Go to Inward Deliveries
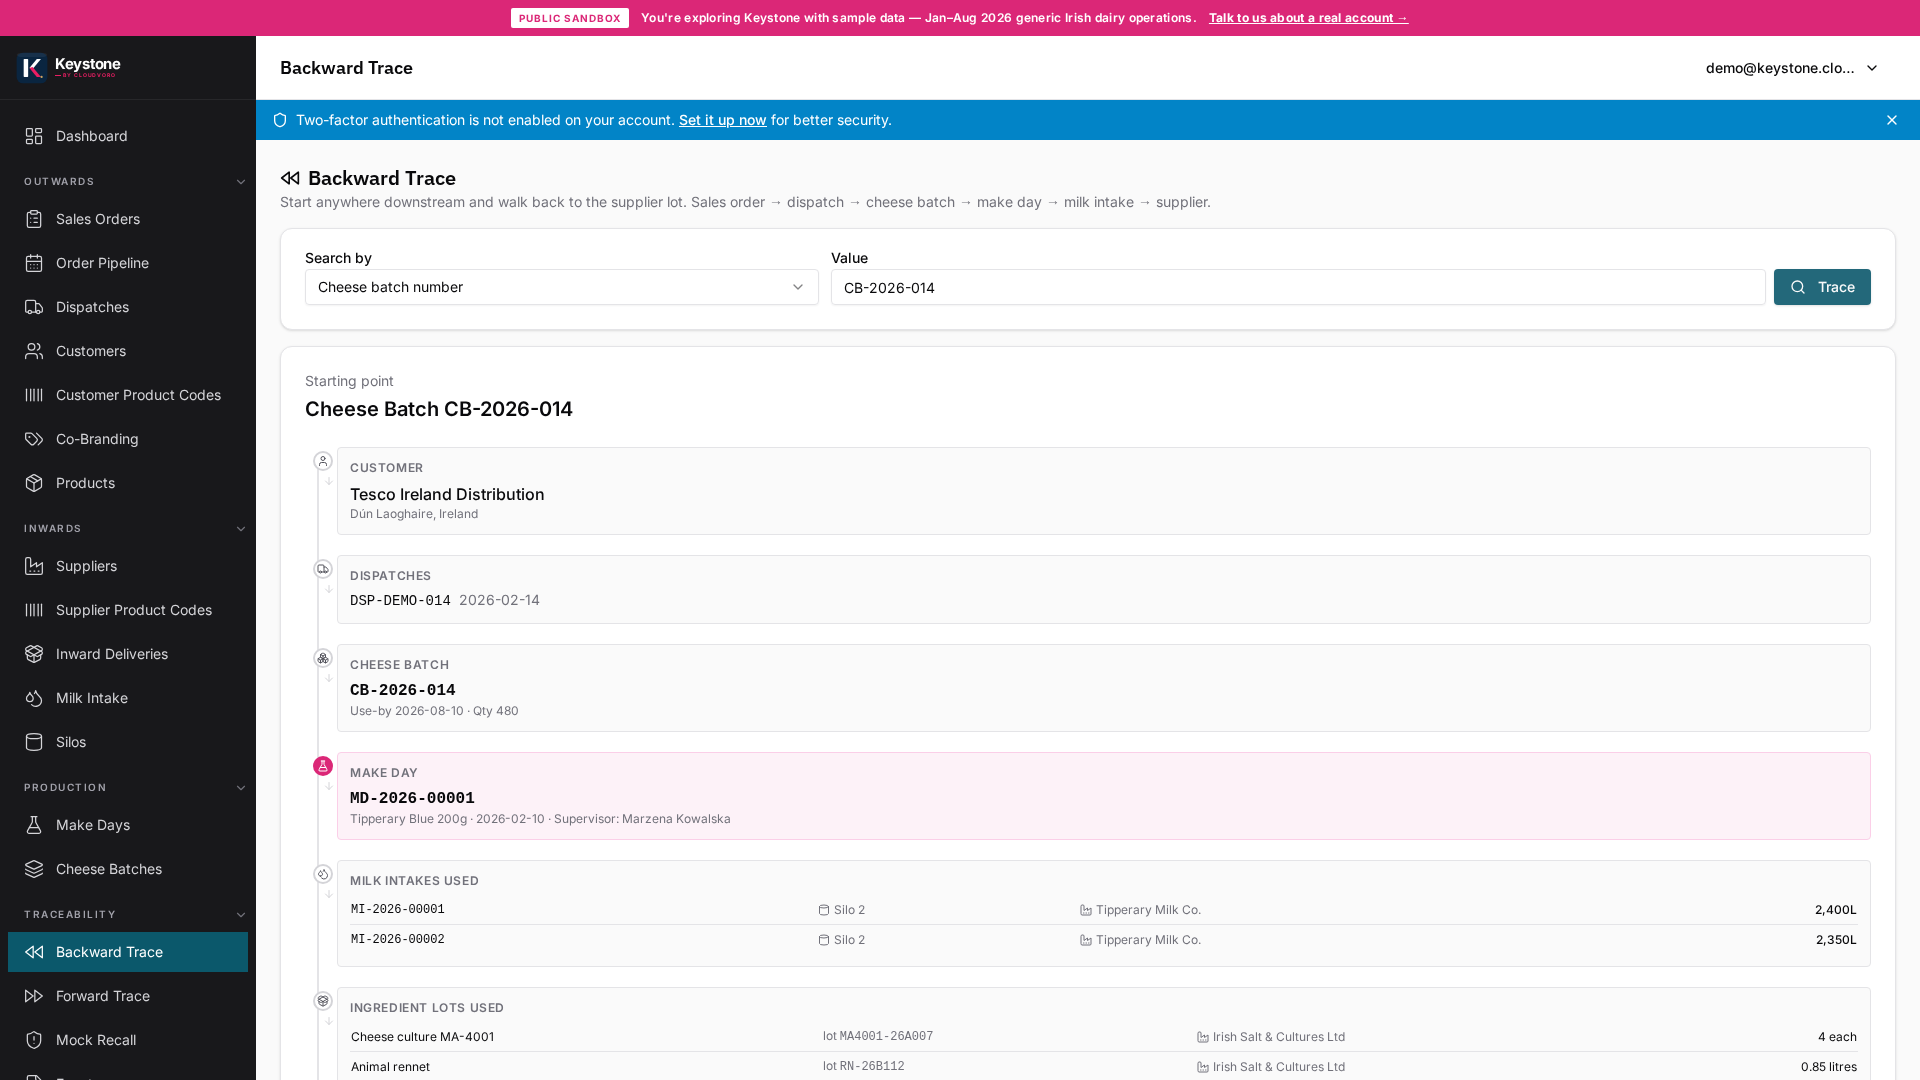1920x1080 pixels. pos(128,654)
